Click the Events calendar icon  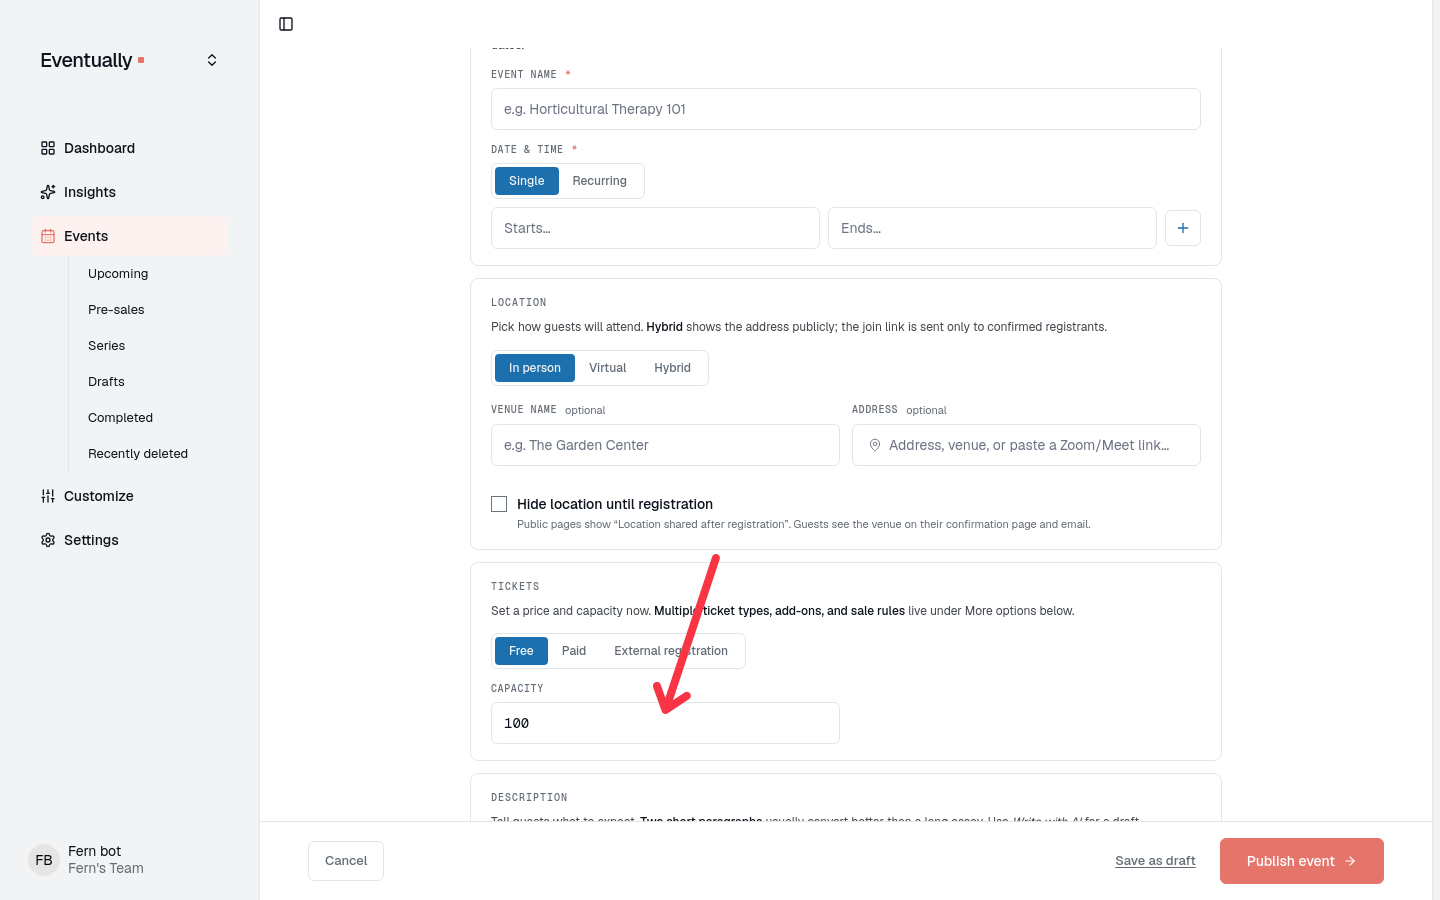pos(48,236)
